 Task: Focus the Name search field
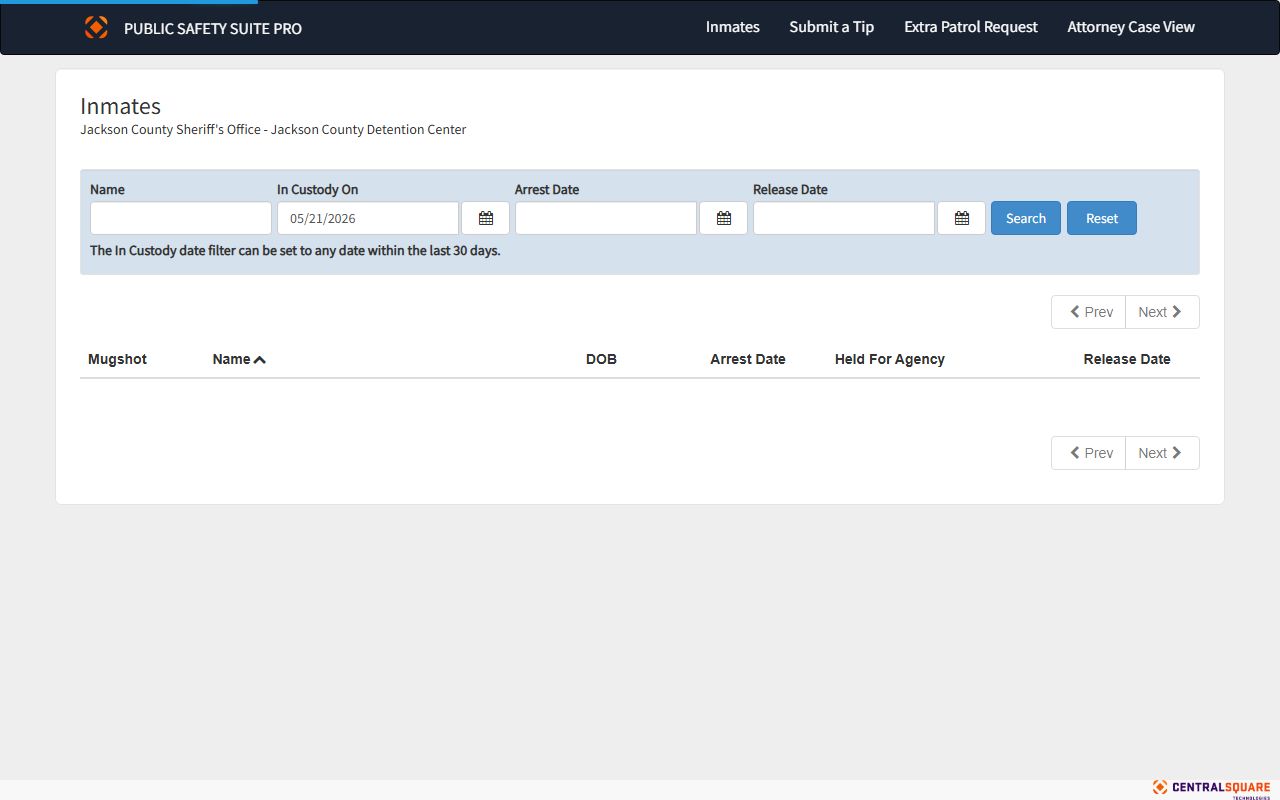coord(181,218)
